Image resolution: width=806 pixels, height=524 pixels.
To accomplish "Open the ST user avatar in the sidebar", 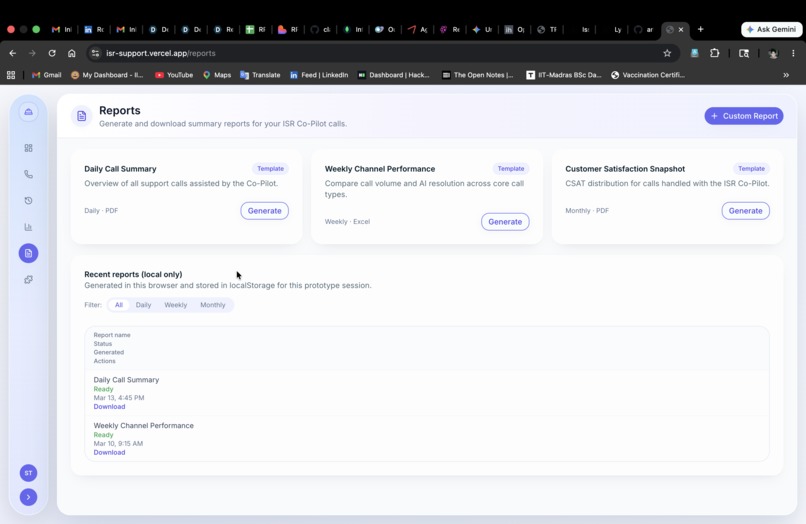I will 28,473.
